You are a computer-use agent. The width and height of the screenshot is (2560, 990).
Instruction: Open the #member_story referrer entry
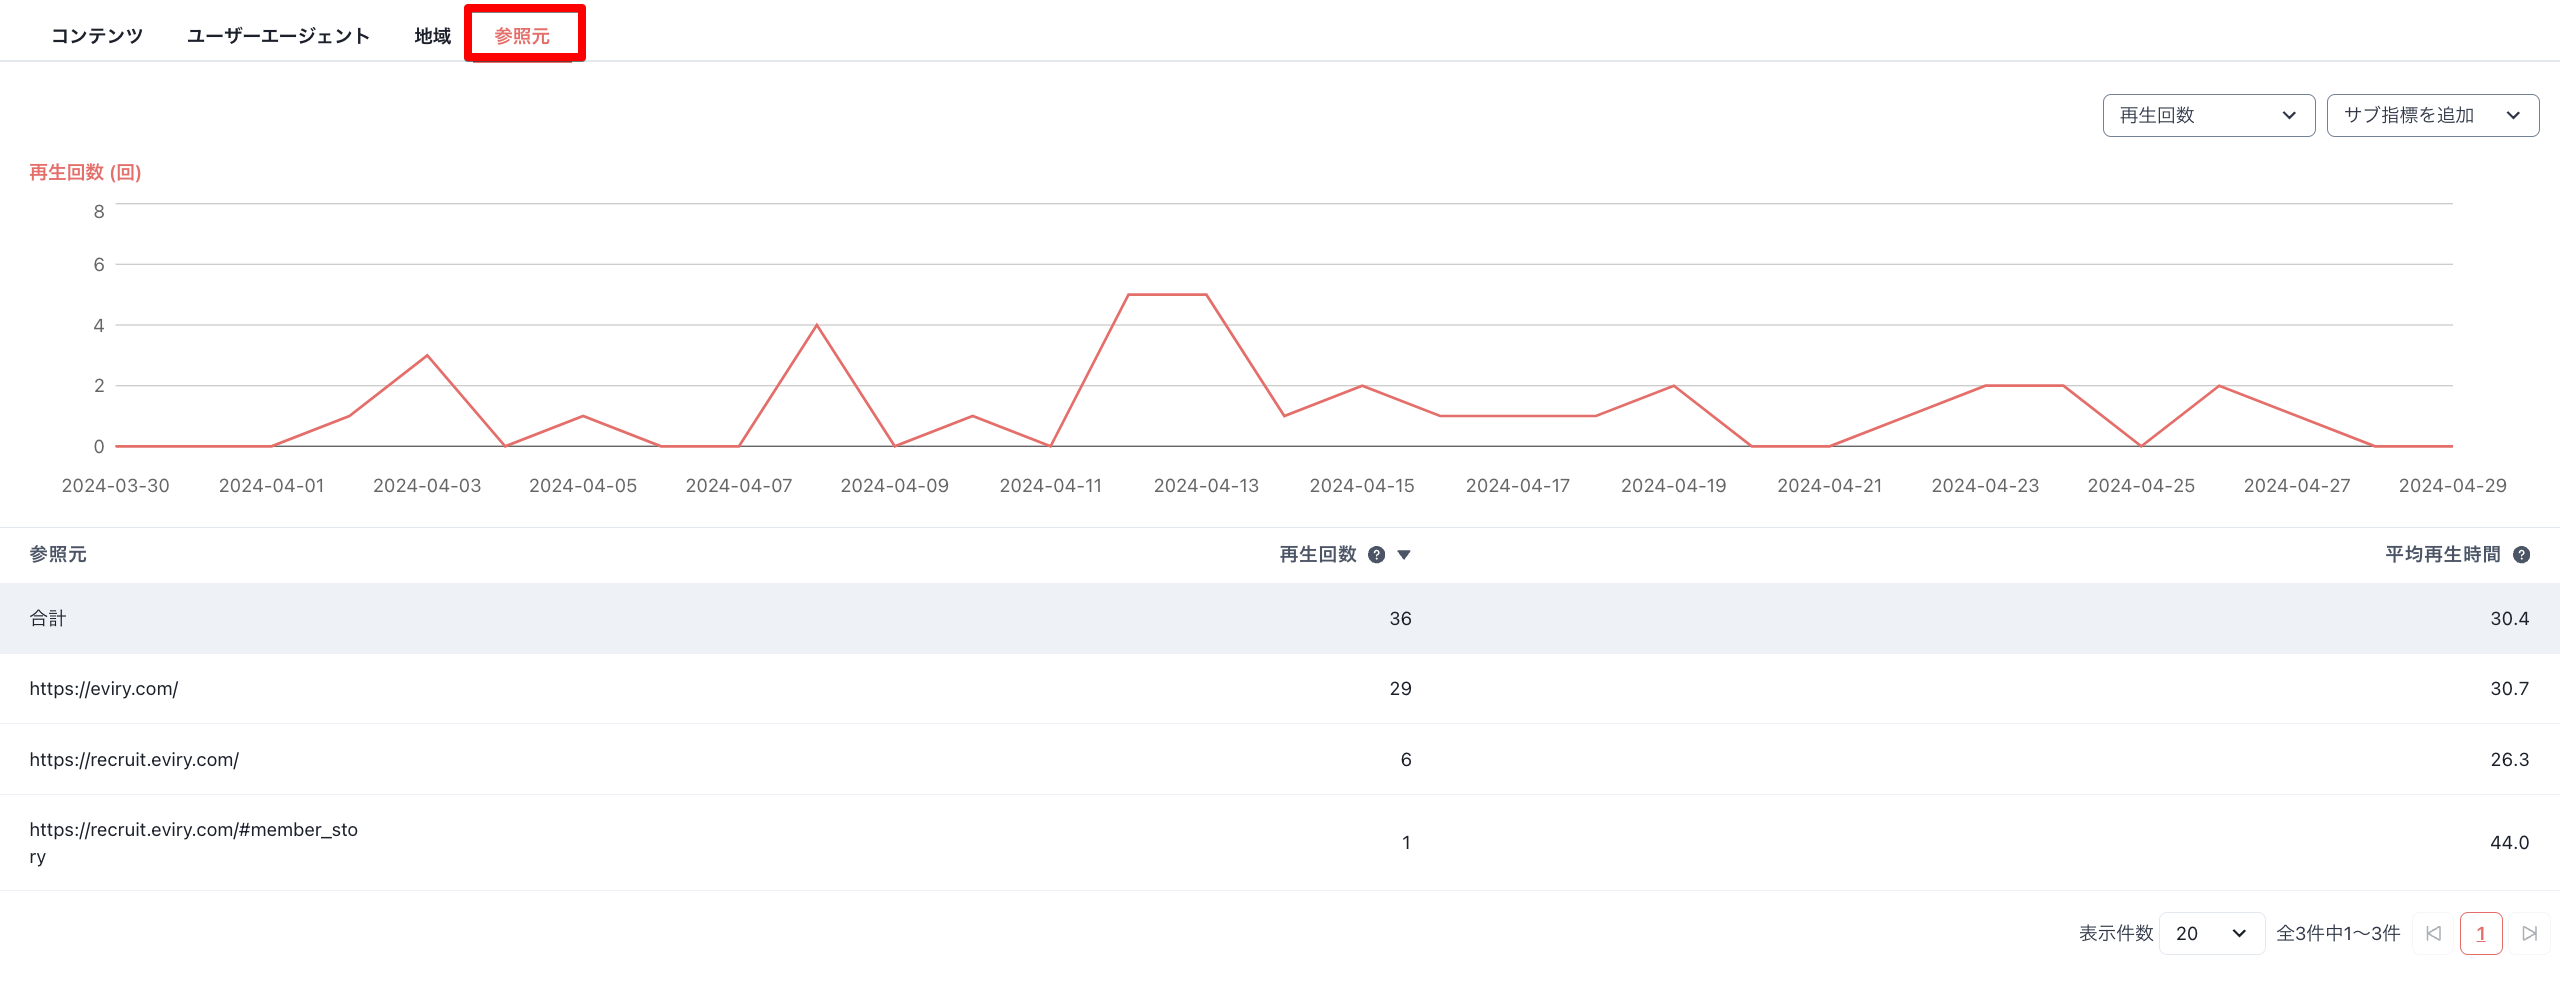coord(196,842)
